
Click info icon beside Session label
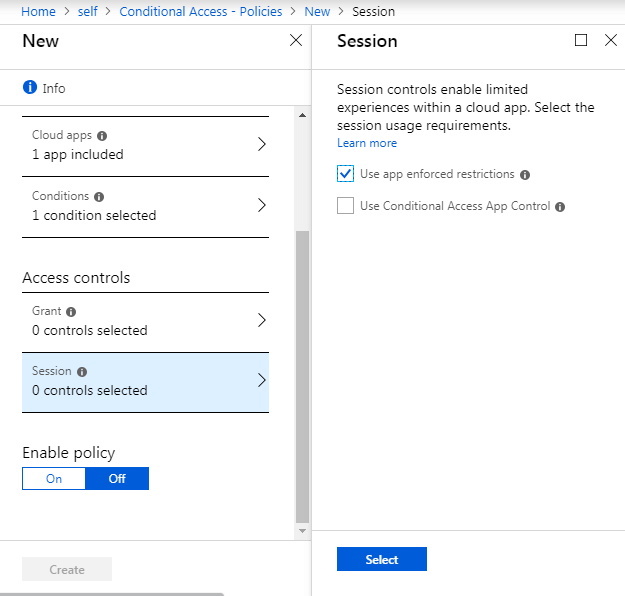[x=82, y=372]
